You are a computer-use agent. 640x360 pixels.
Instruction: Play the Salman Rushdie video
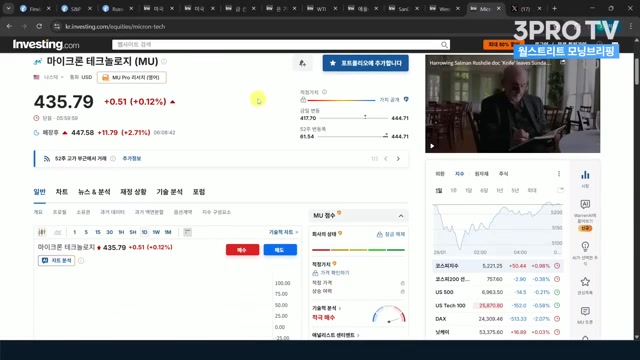432,146
